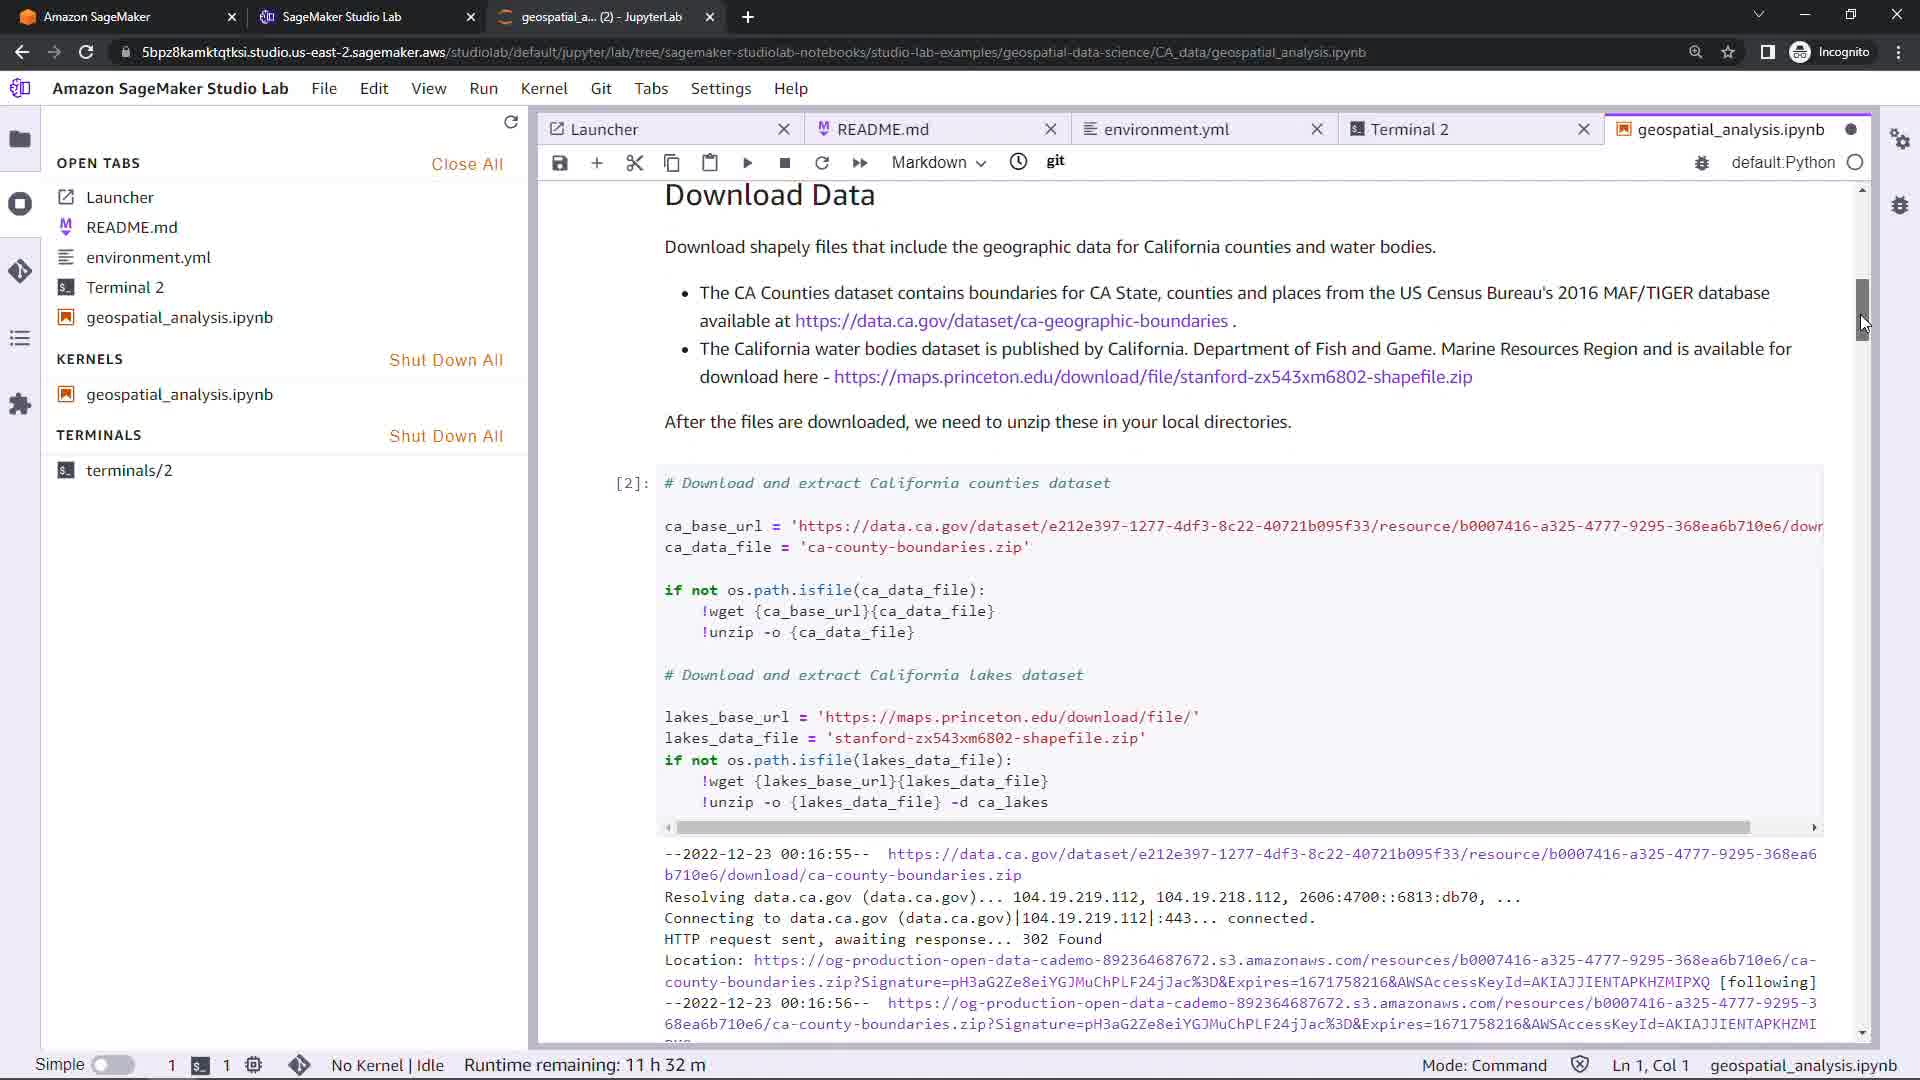This screenshot has height=1080, width=1920.
Task: Cut the selected cell with the scissors icon
Action: tap(634, 163)
